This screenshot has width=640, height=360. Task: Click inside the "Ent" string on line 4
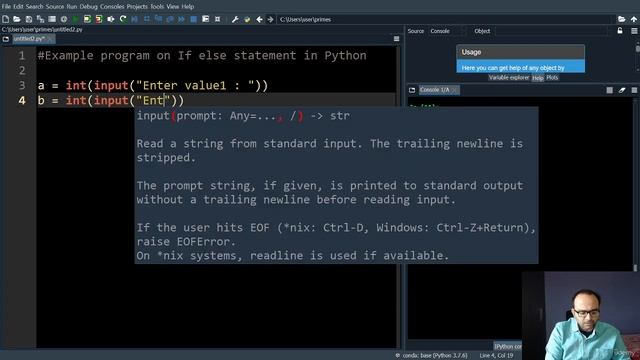click(x=153, y=100)
